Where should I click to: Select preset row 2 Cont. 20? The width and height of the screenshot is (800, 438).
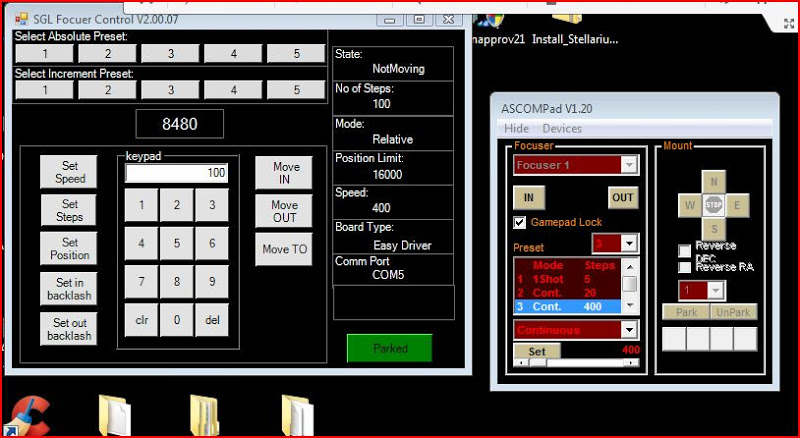click(568, 293)
